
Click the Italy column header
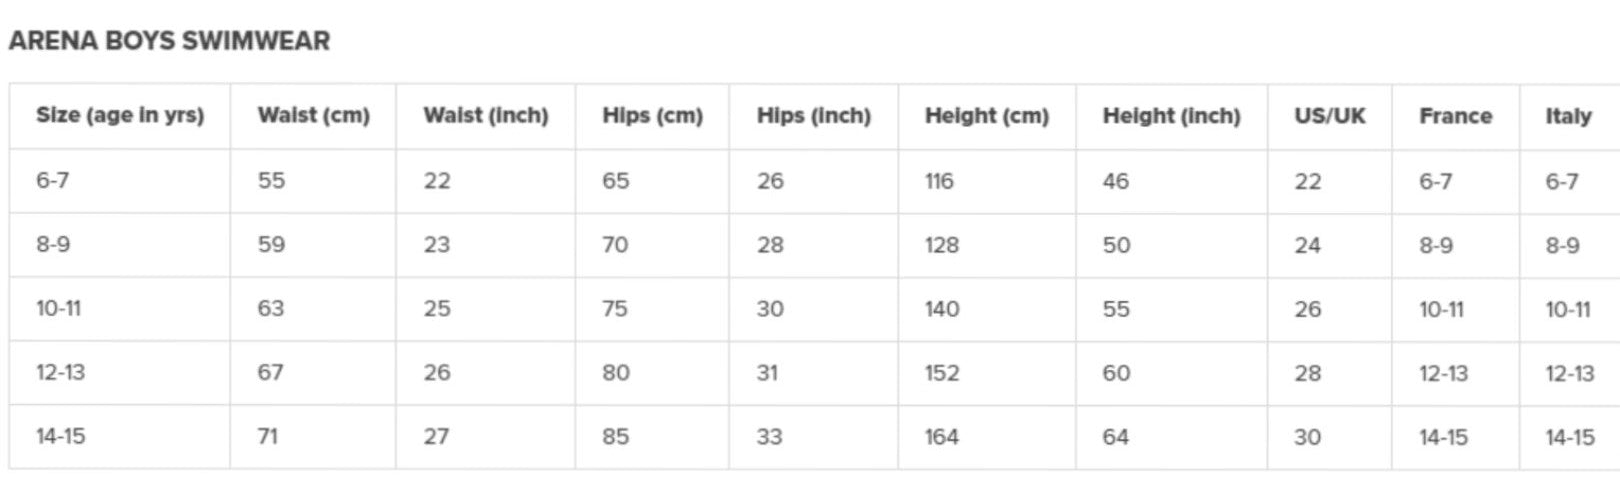pyautogui.click(x=1567, y=116)
